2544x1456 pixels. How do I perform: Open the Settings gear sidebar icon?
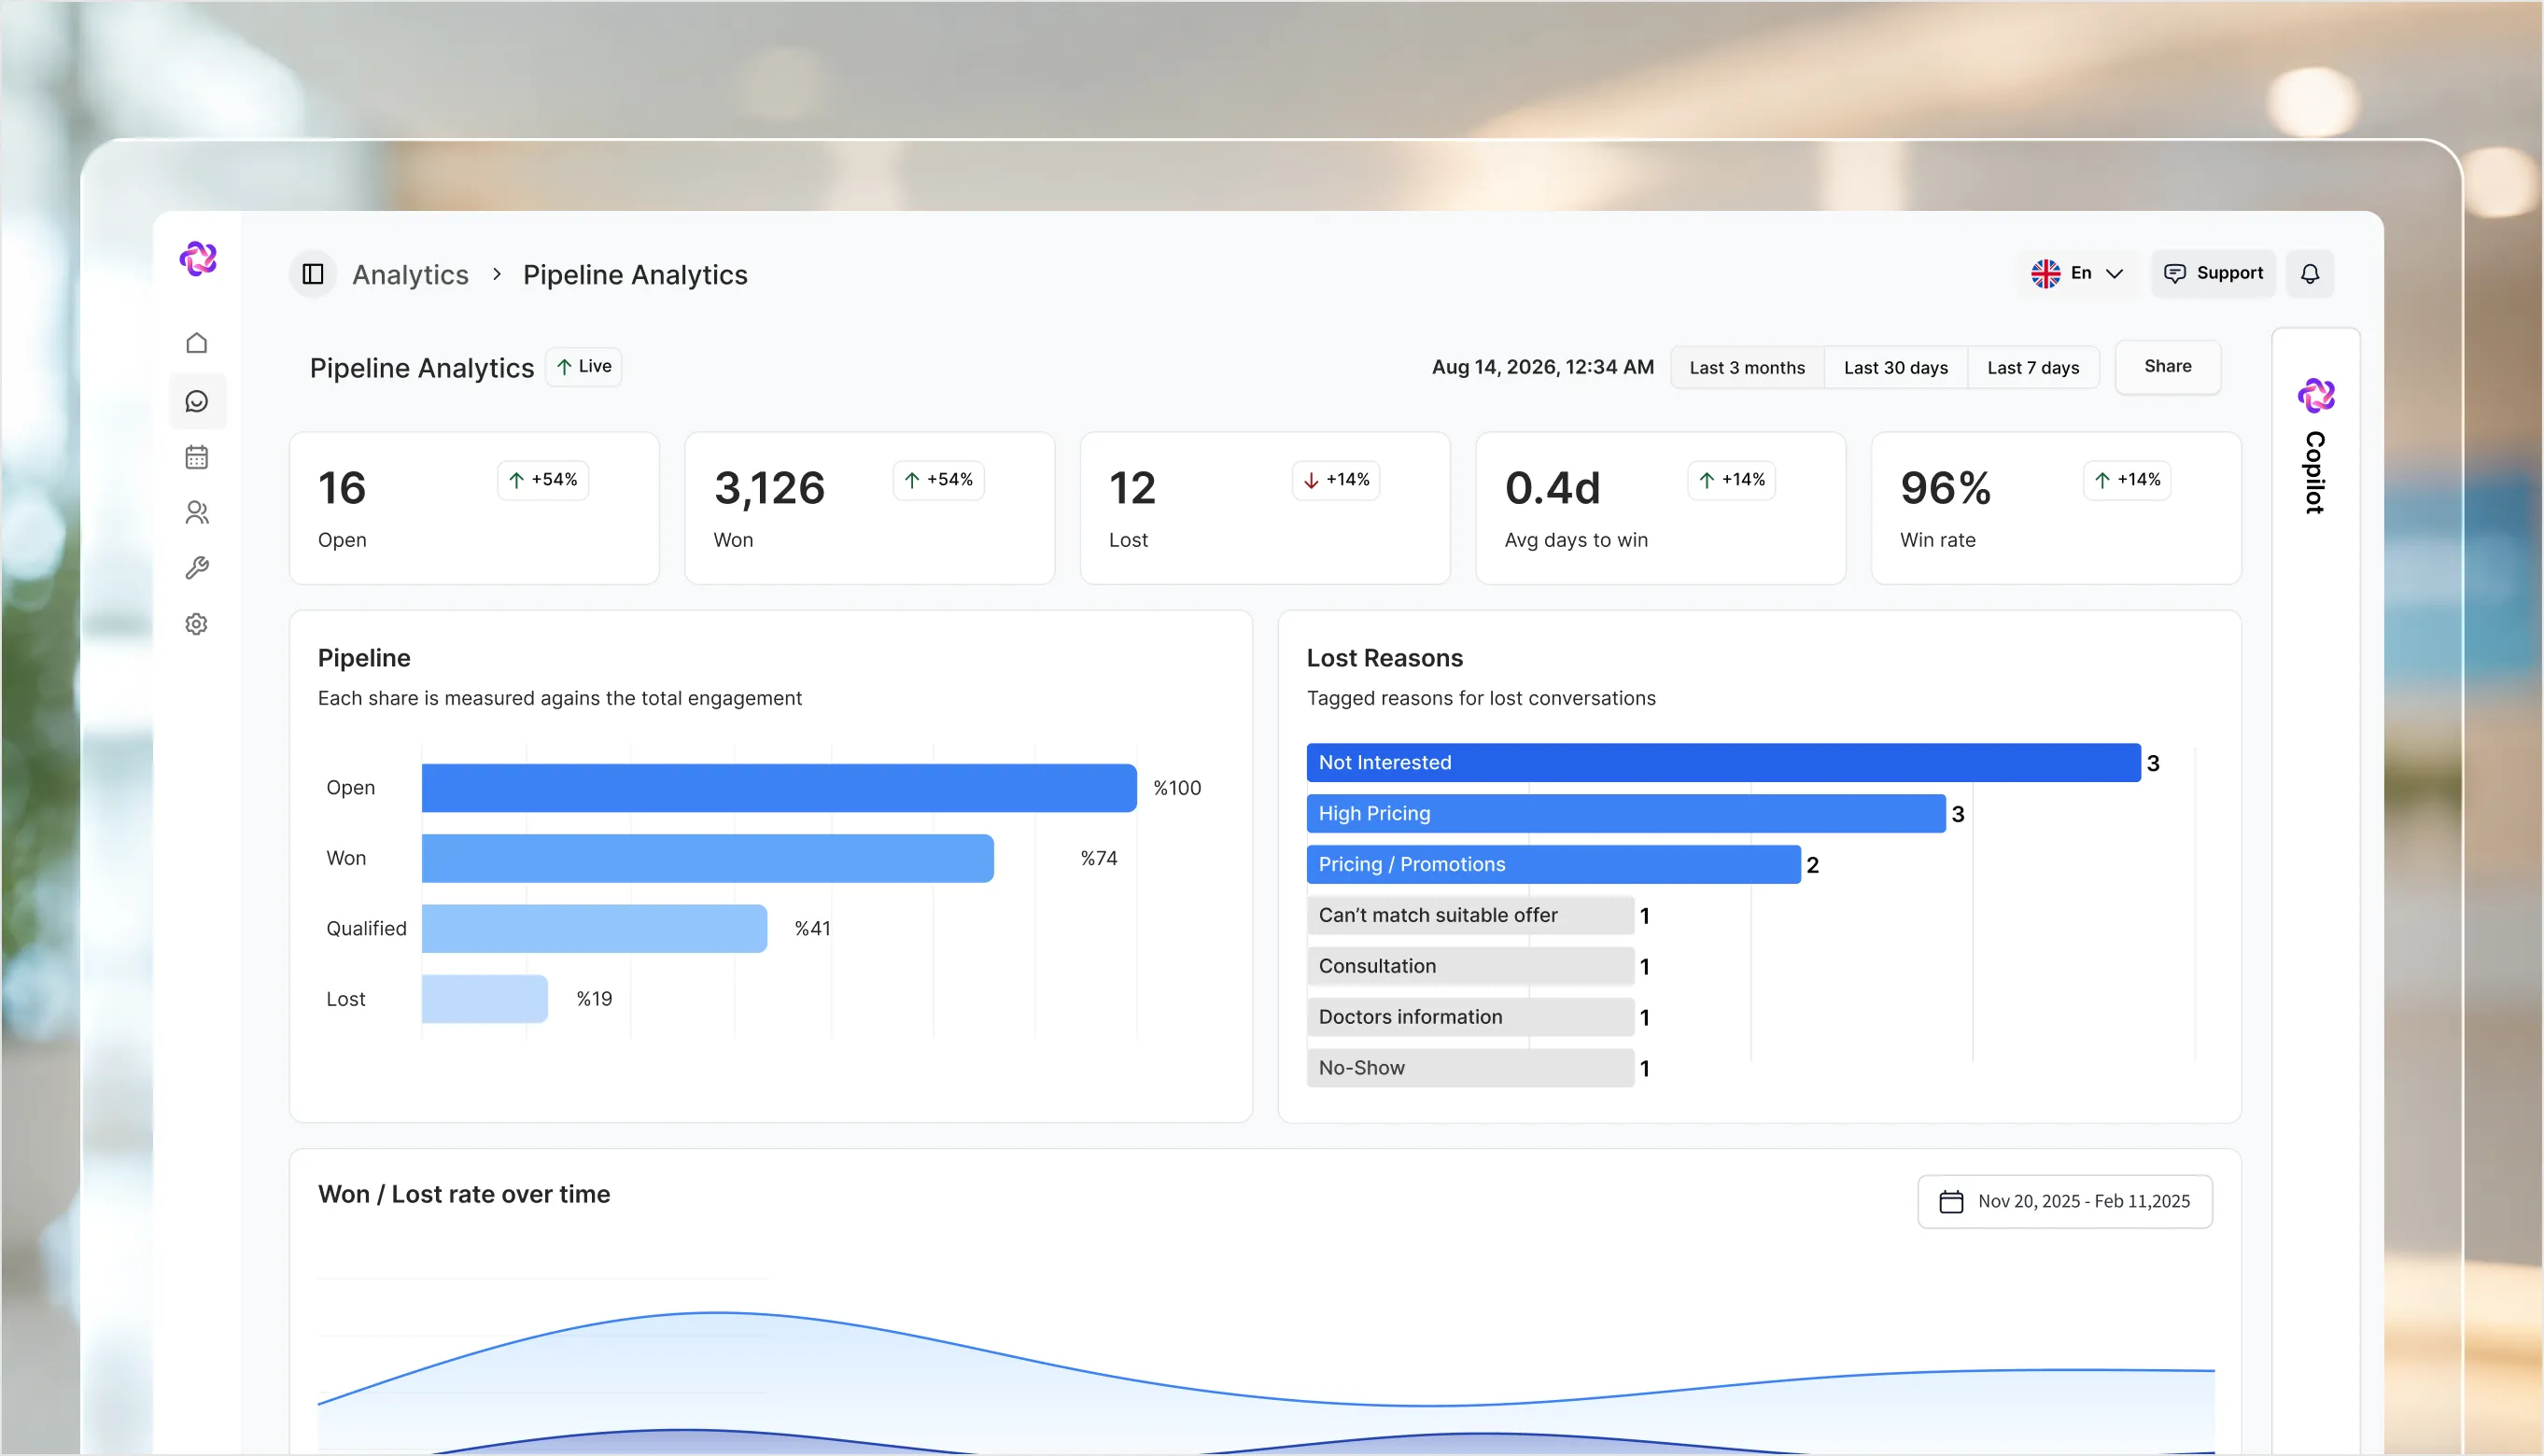click(197, 624)
